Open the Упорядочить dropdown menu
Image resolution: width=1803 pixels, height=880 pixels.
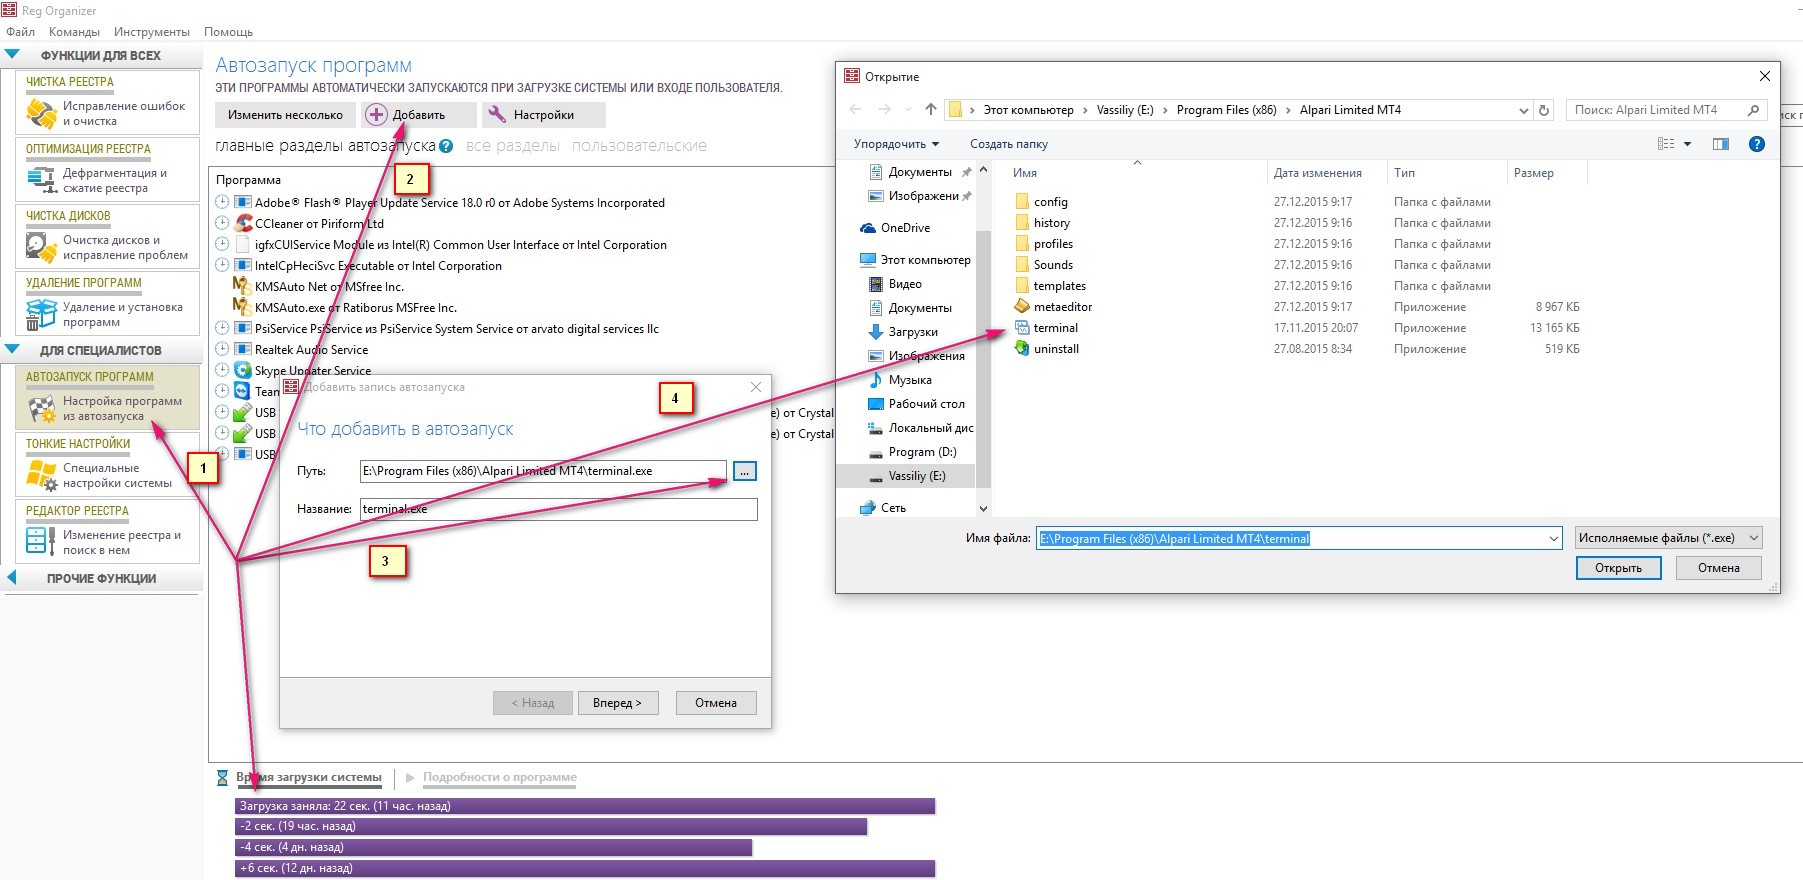point(896,144)
